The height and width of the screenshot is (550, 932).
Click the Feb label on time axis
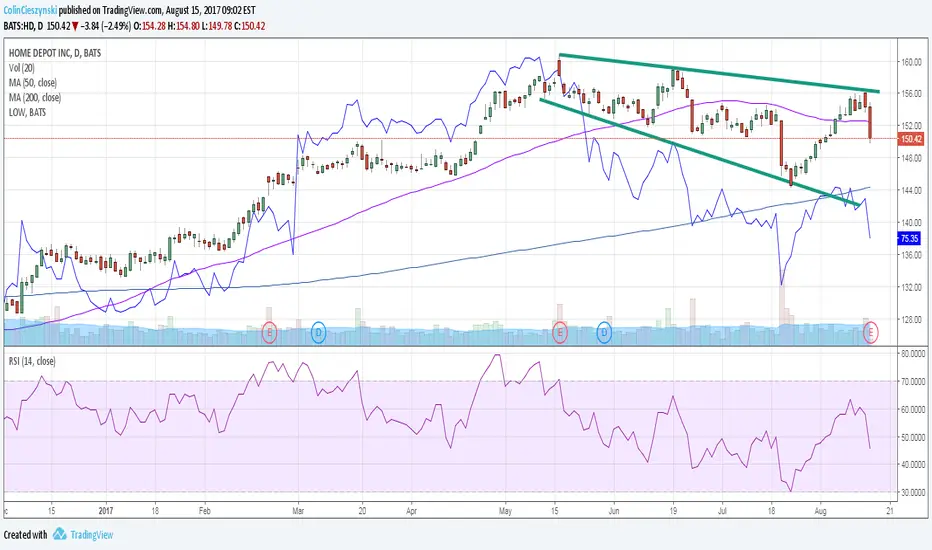coord(204,510)
